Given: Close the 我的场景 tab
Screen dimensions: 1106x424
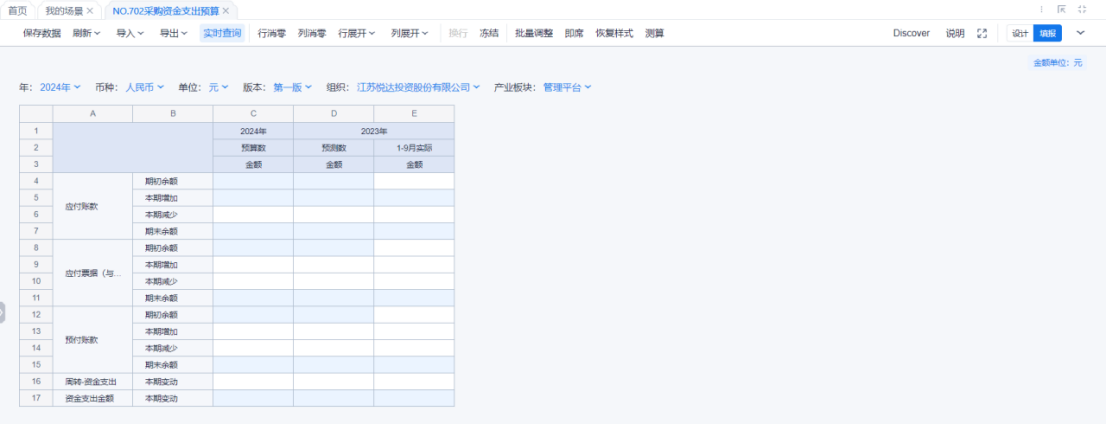Looking at the screenshot, I should point(90,10).
